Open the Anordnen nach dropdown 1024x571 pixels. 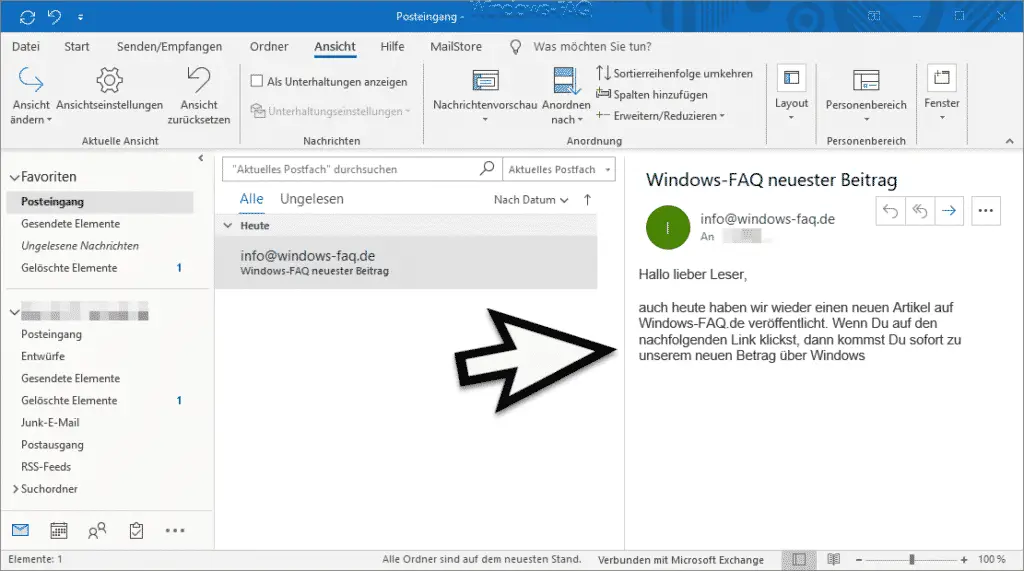566,95
